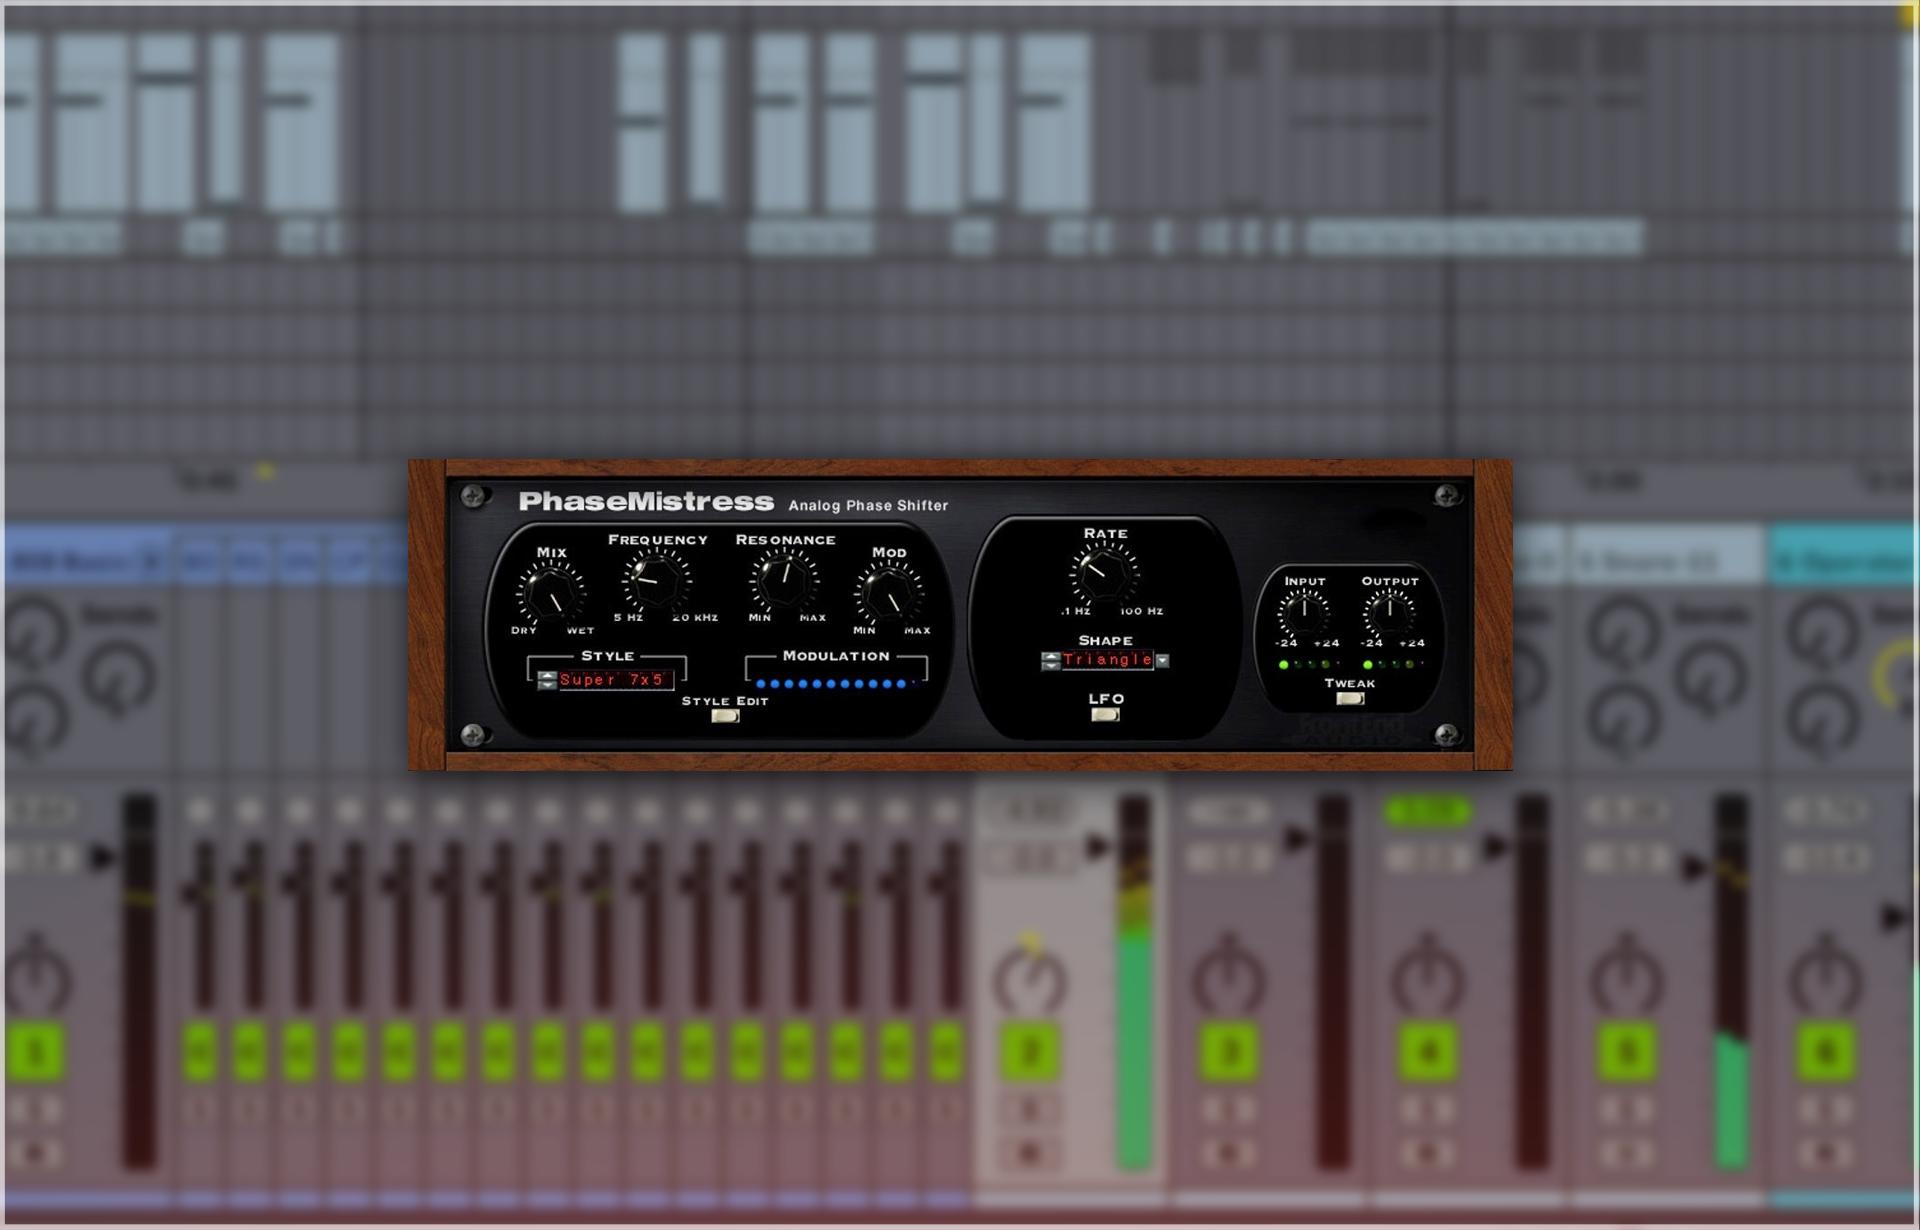
Task: Click the +24 label under Output
Action: coord(1411,643)
